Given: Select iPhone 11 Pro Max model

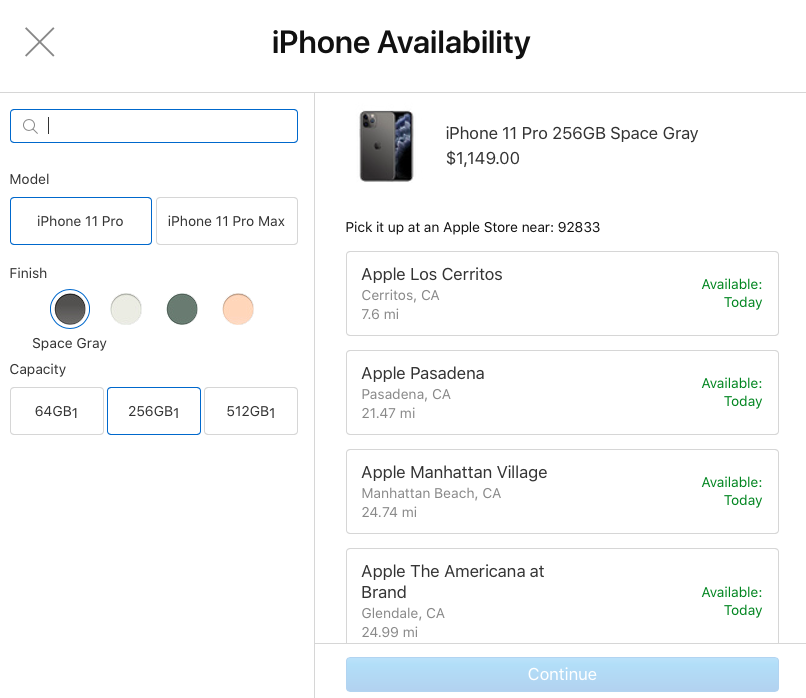Looking at the screenshot, I should tap(227, 221).
